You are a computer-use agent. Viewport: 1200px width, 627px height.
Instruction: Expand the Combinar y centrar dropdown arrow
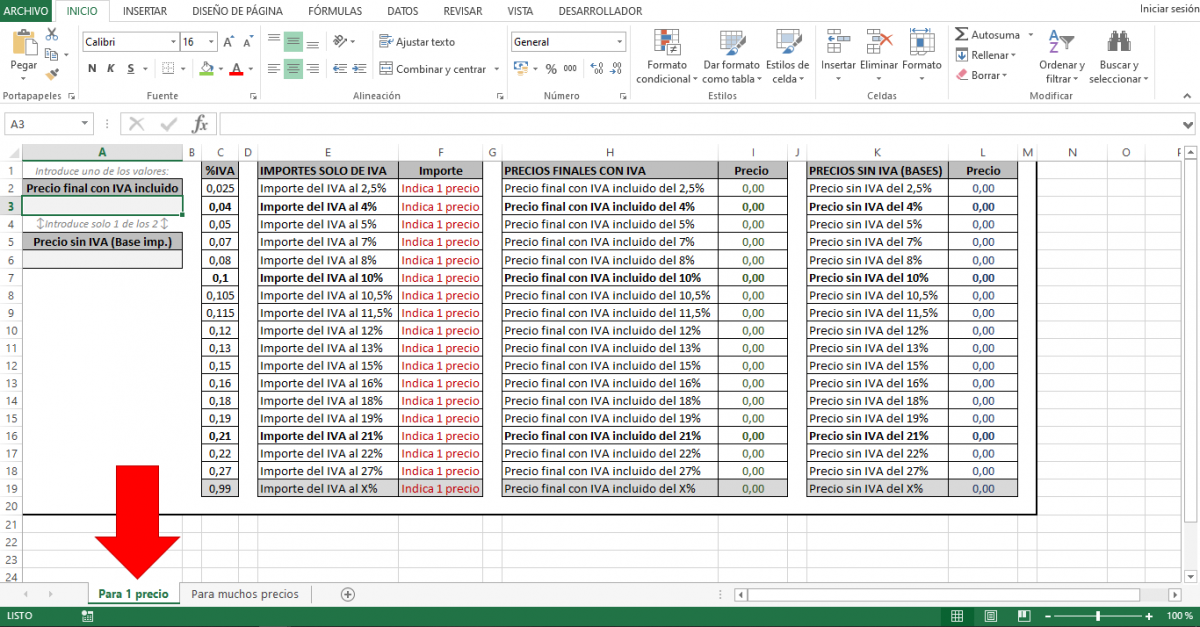tap(497, 69)
